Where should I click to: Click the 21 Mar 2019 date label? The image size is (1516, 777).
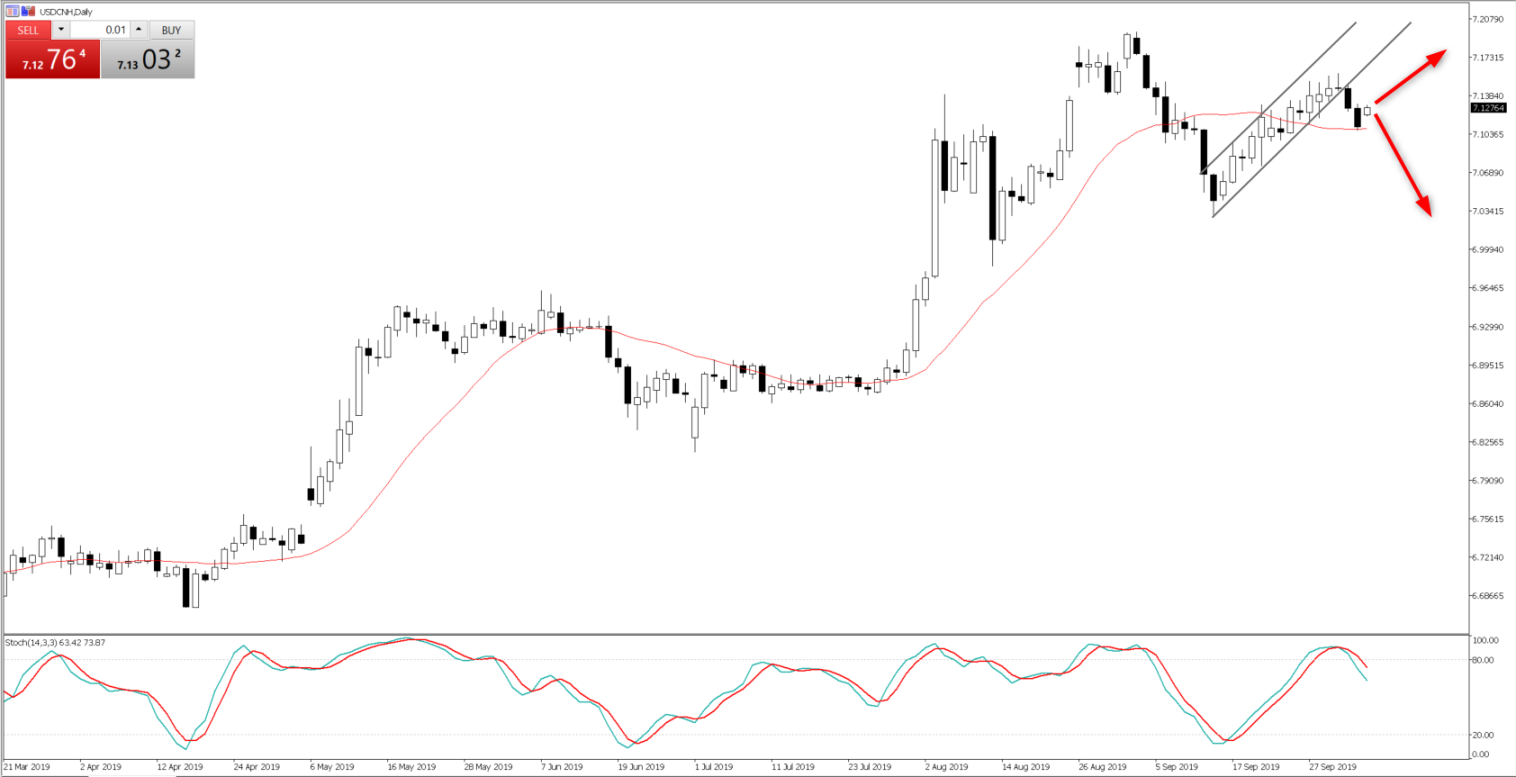coord(25,768)
